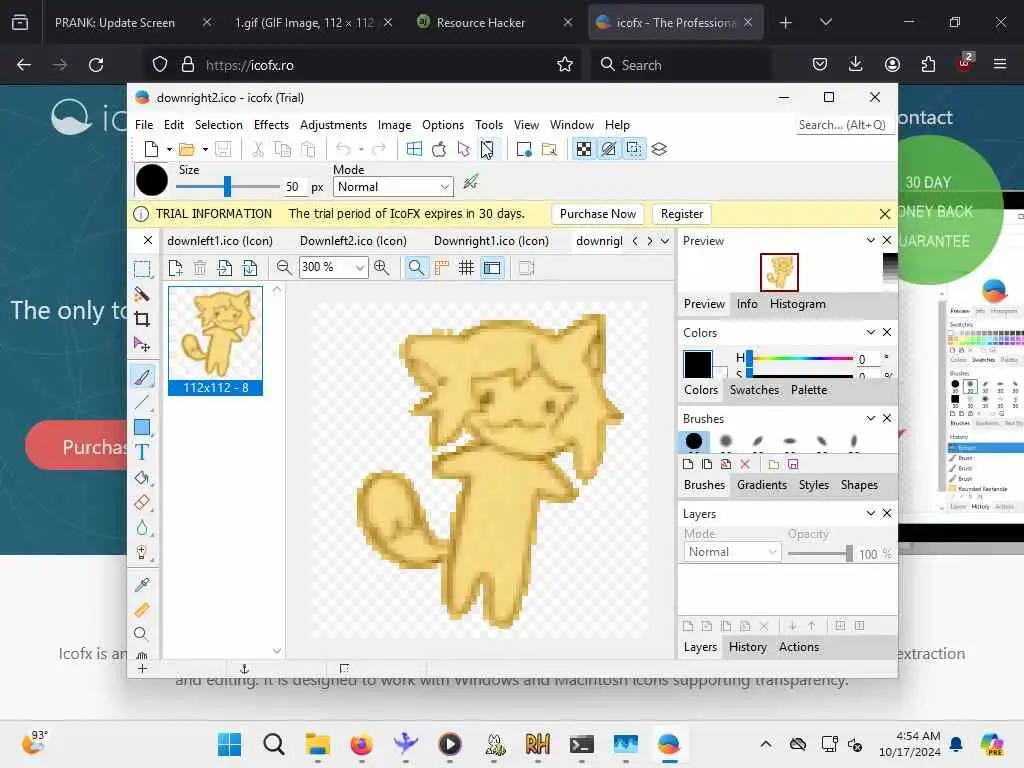Select the crop tool
This screenshot has width=1024, height=768.
tap(142, 319)
